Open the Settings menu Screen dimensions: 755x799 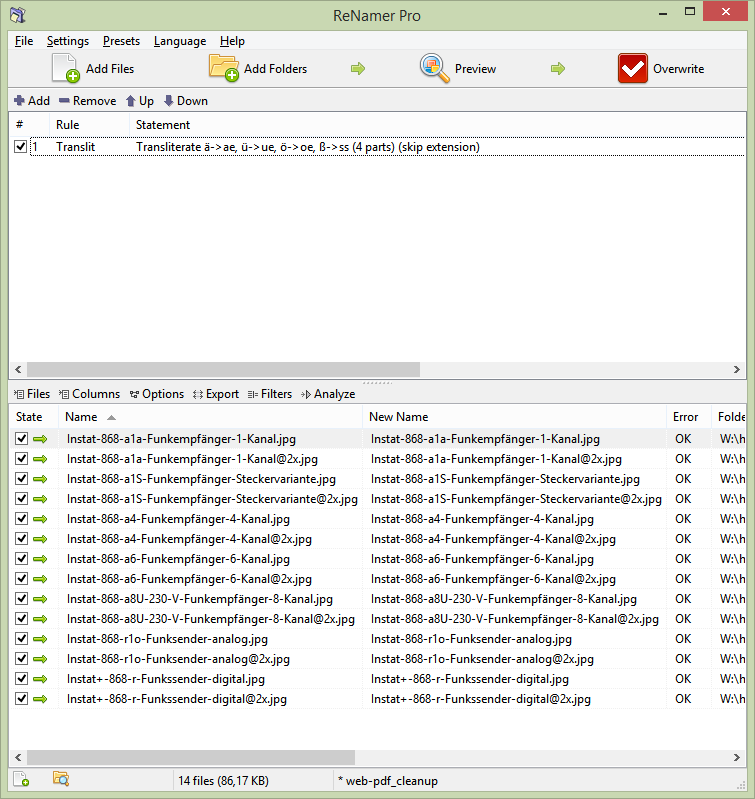point(68,41)
